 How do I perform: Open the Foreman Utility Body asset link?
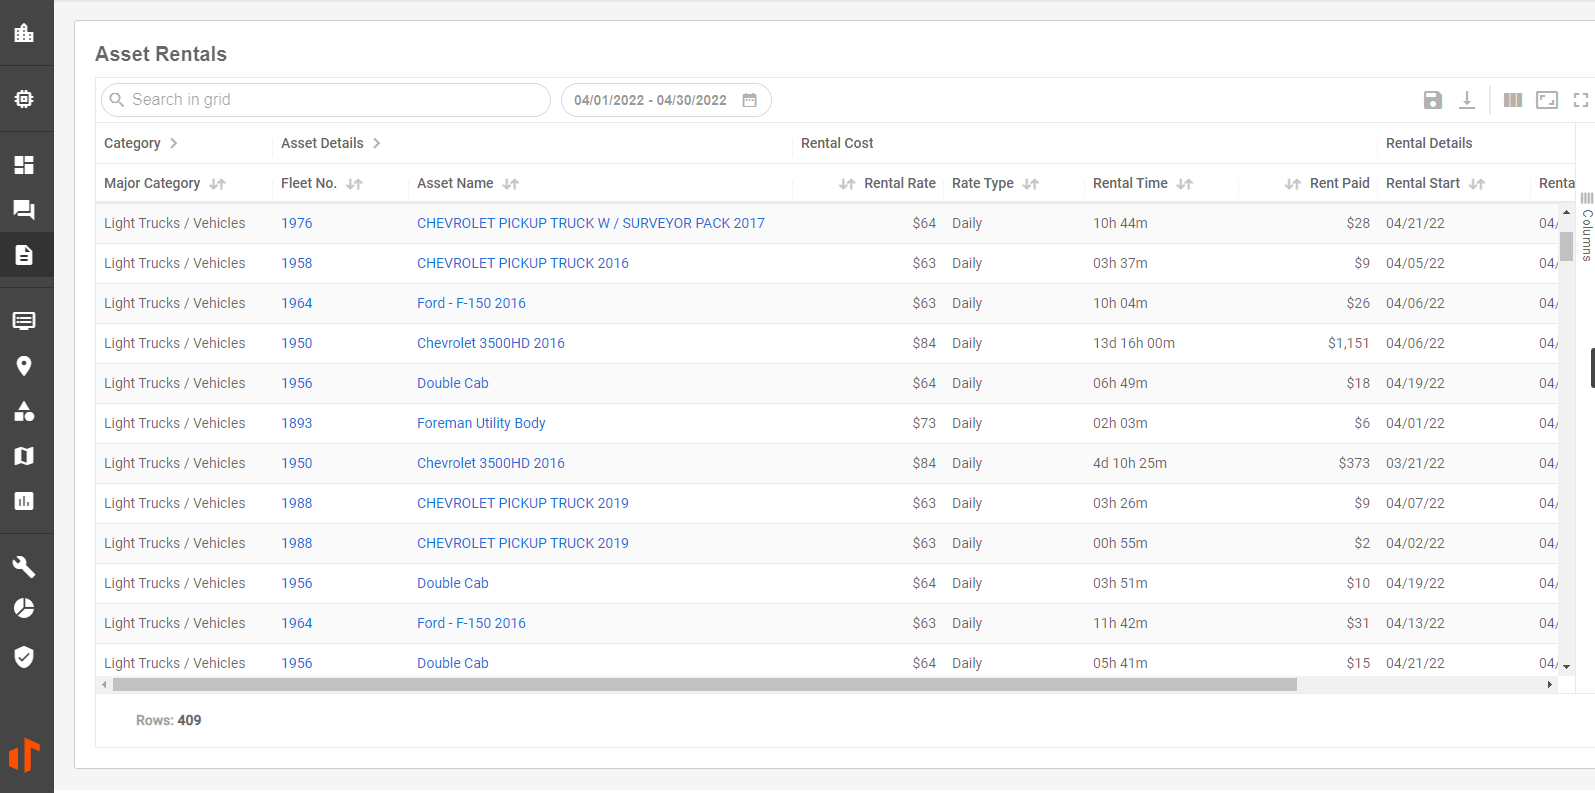click(481, 423)
